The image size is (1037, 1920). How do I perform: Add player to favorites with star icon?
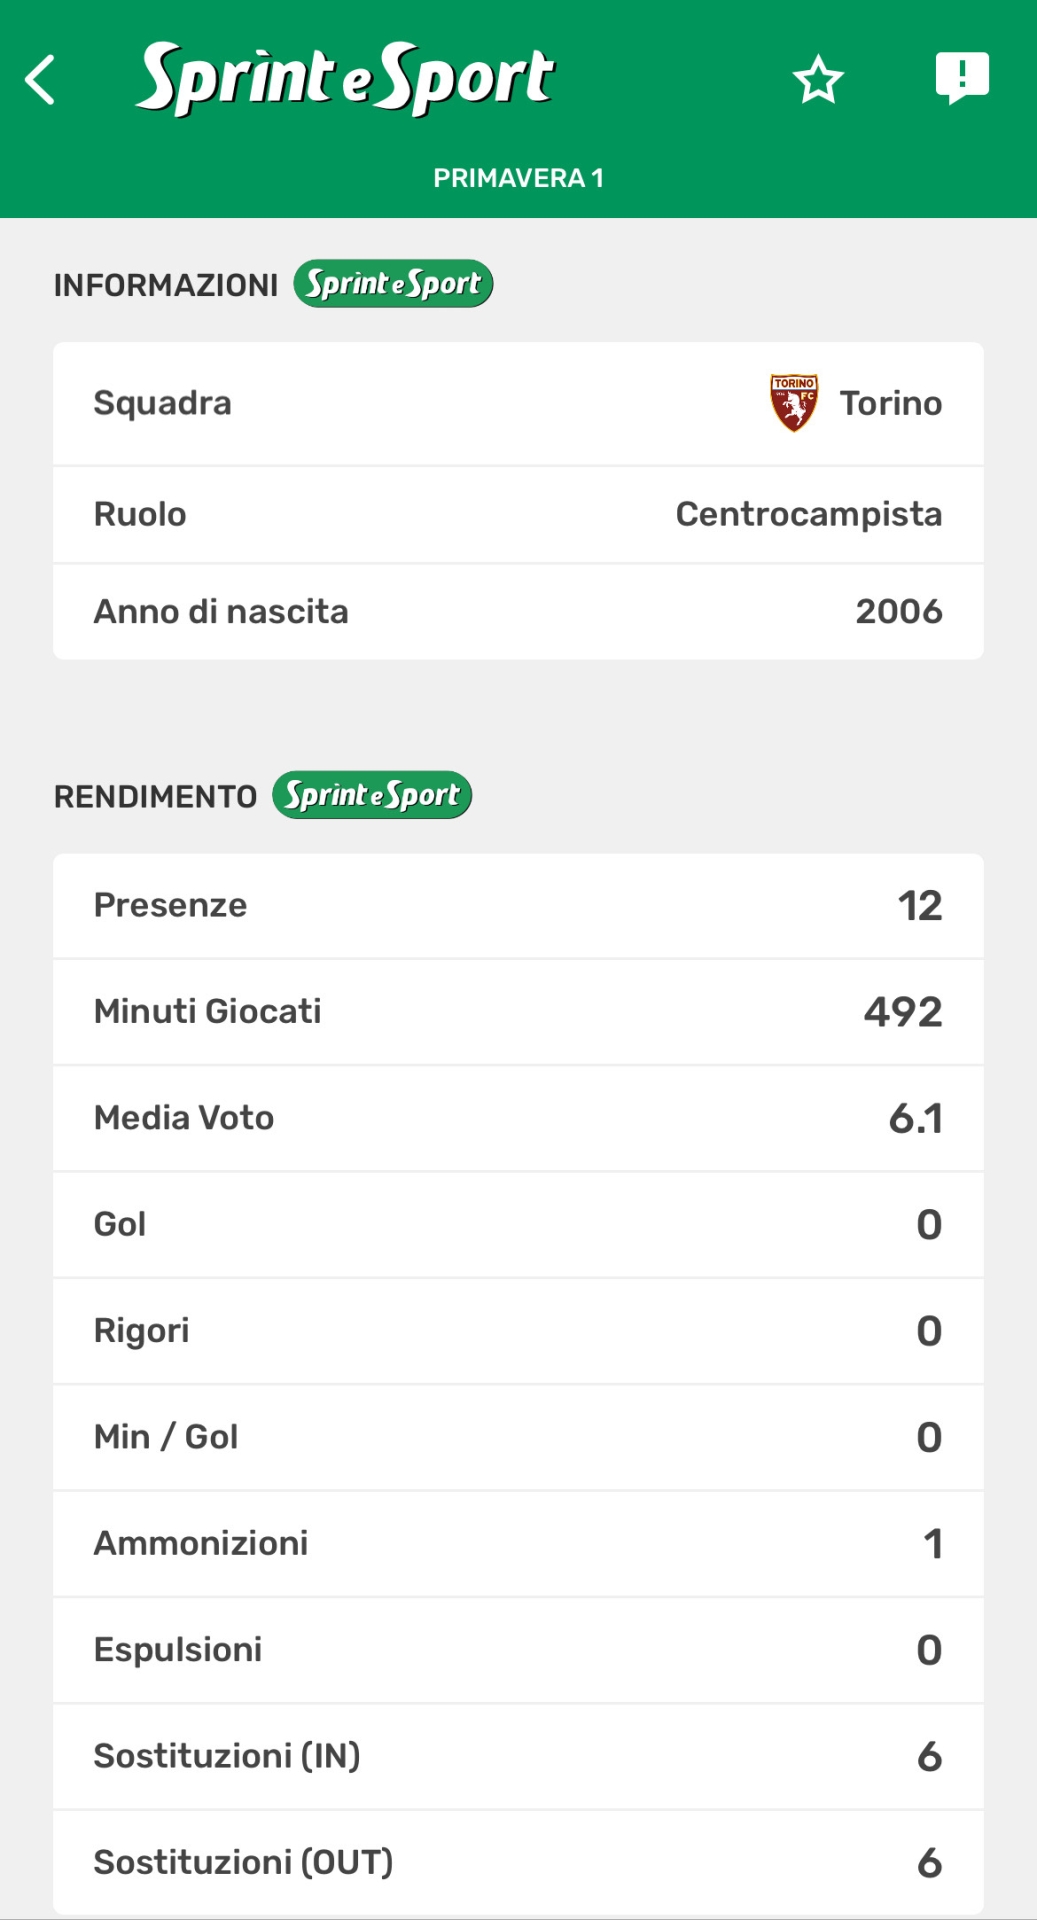point(818,80)
